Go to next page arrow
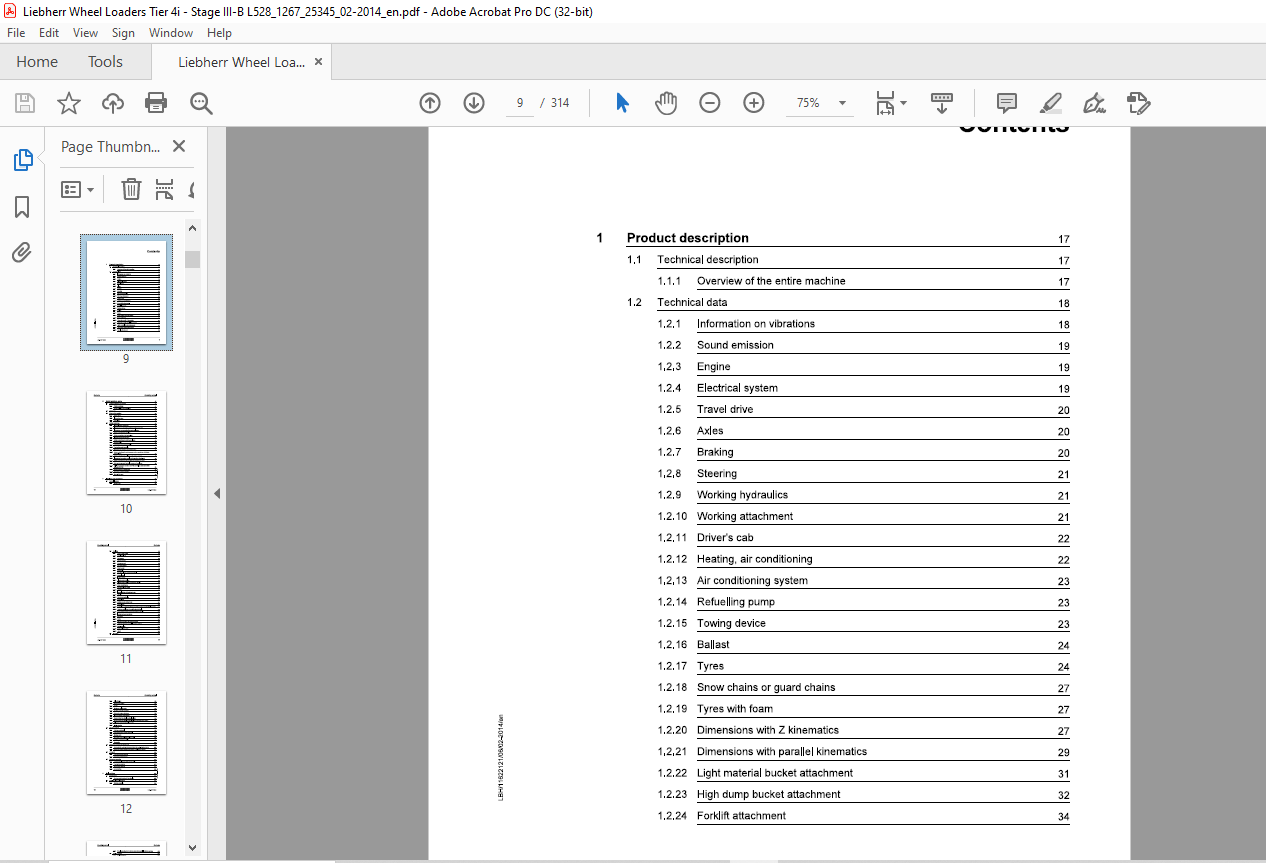The height and width of the screenshot is (863, 1266). [x=474, y=103]
